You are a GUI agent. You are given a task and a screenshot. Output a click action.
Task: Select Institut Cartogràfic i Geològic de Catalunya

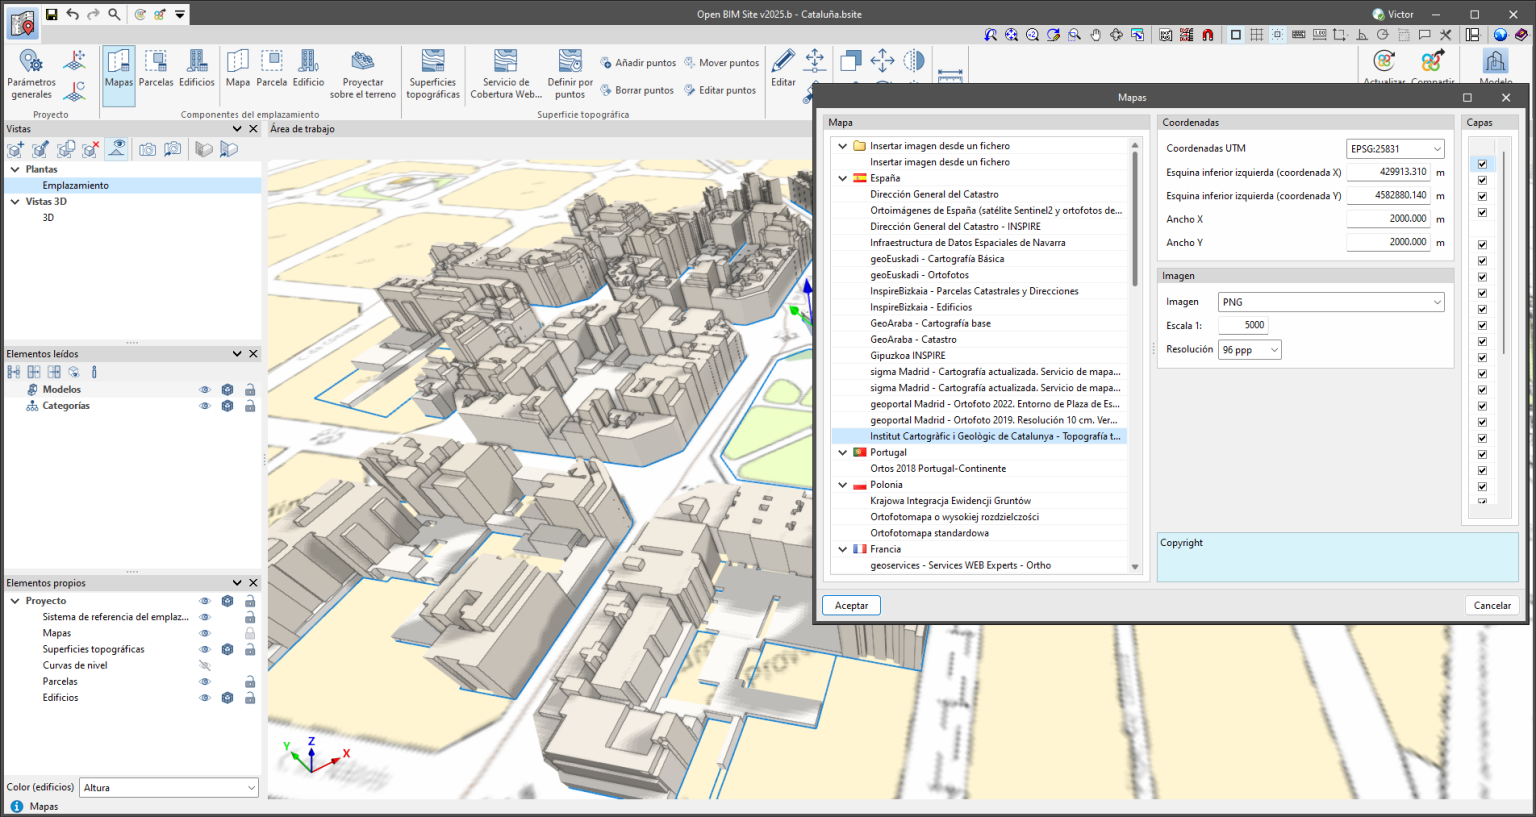994,437
